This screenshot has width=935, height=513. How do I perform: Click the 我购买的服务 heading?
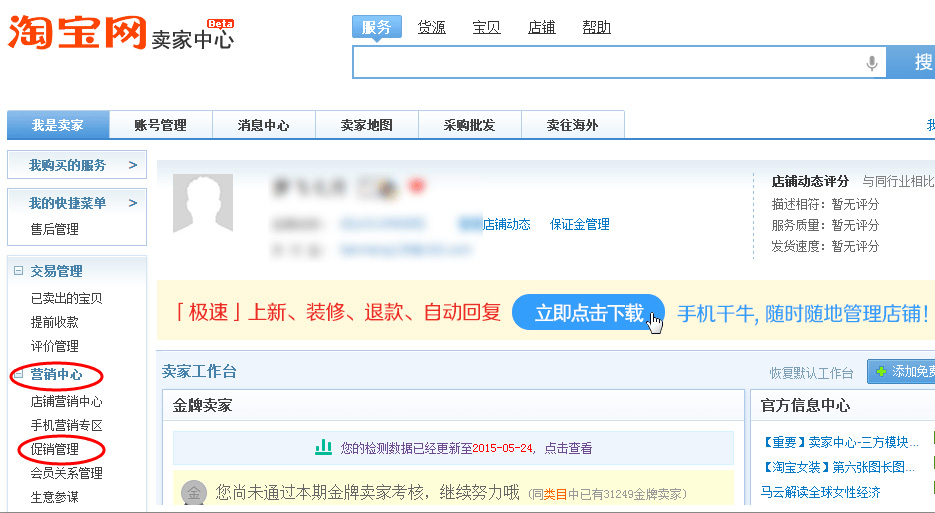pos(67,165)
